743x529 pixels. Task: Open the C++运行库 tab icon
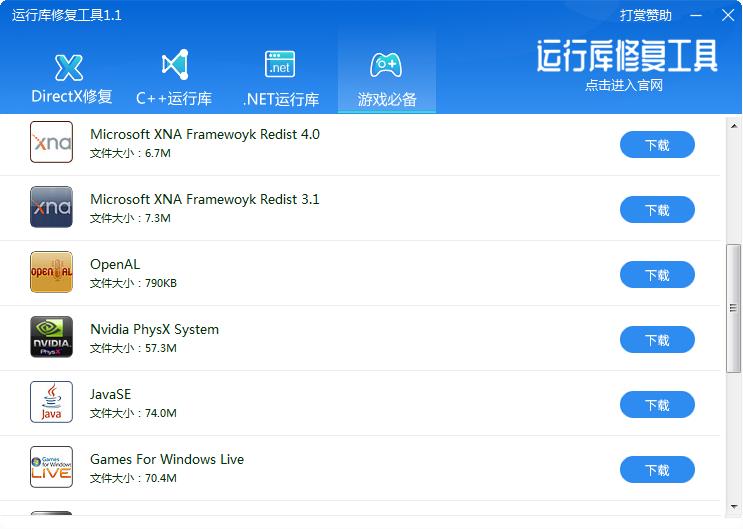pos(175,65)
